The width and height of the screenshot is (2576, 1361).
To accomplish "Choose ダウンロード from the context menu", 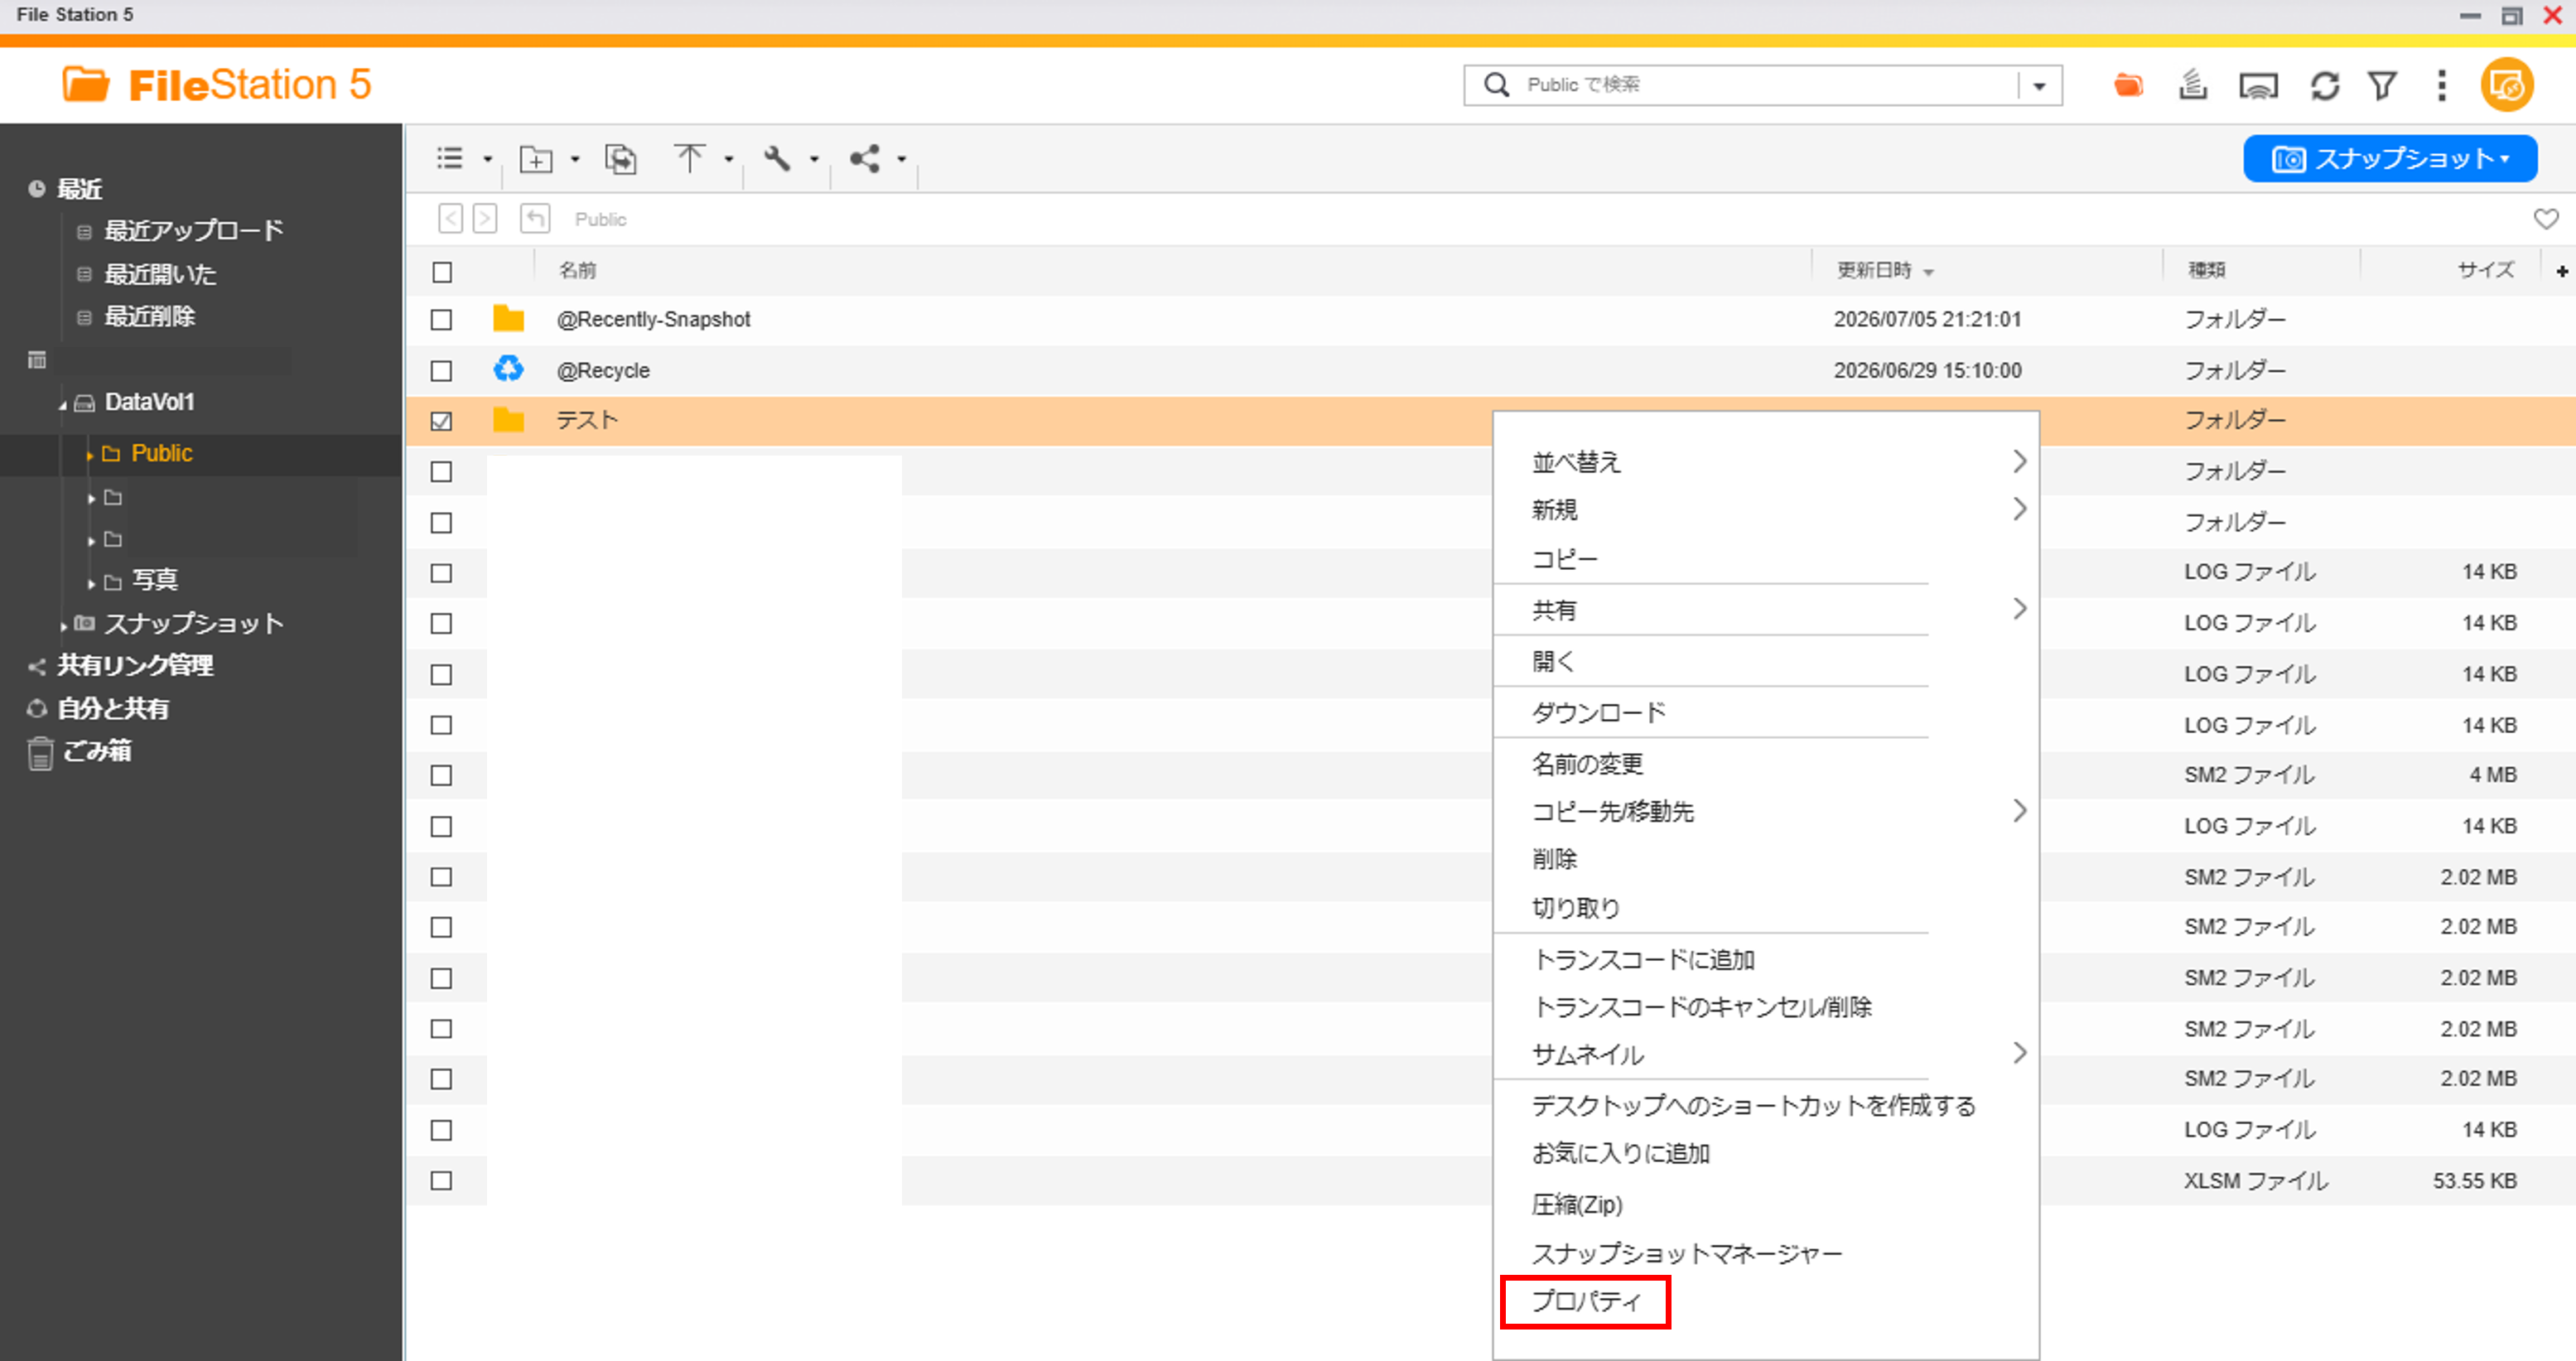I will [1598, 713].
